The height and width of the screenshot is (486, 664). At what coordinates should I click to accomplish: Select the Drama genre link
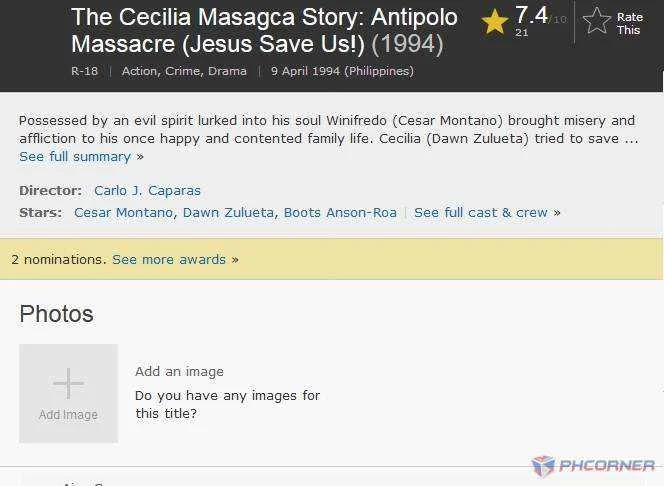pos(227,71)
